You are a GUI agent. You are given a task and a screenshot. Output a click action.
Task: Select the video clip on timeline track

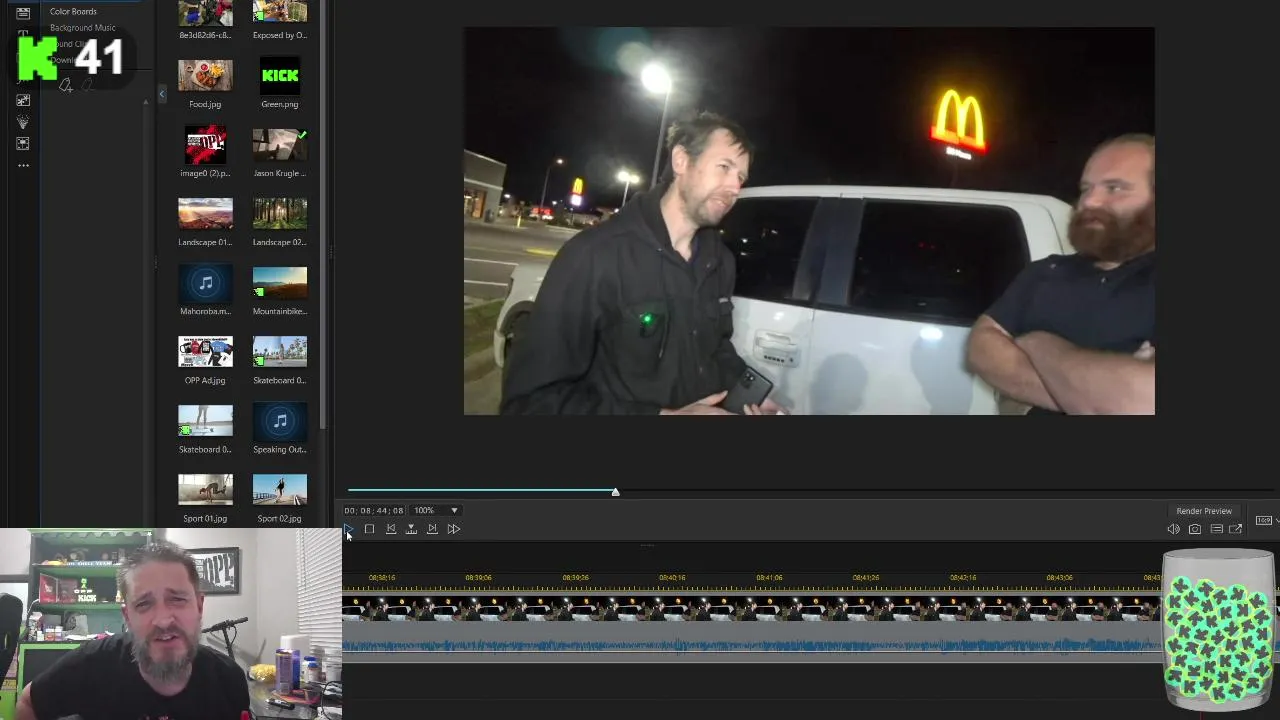coord(752,608)
